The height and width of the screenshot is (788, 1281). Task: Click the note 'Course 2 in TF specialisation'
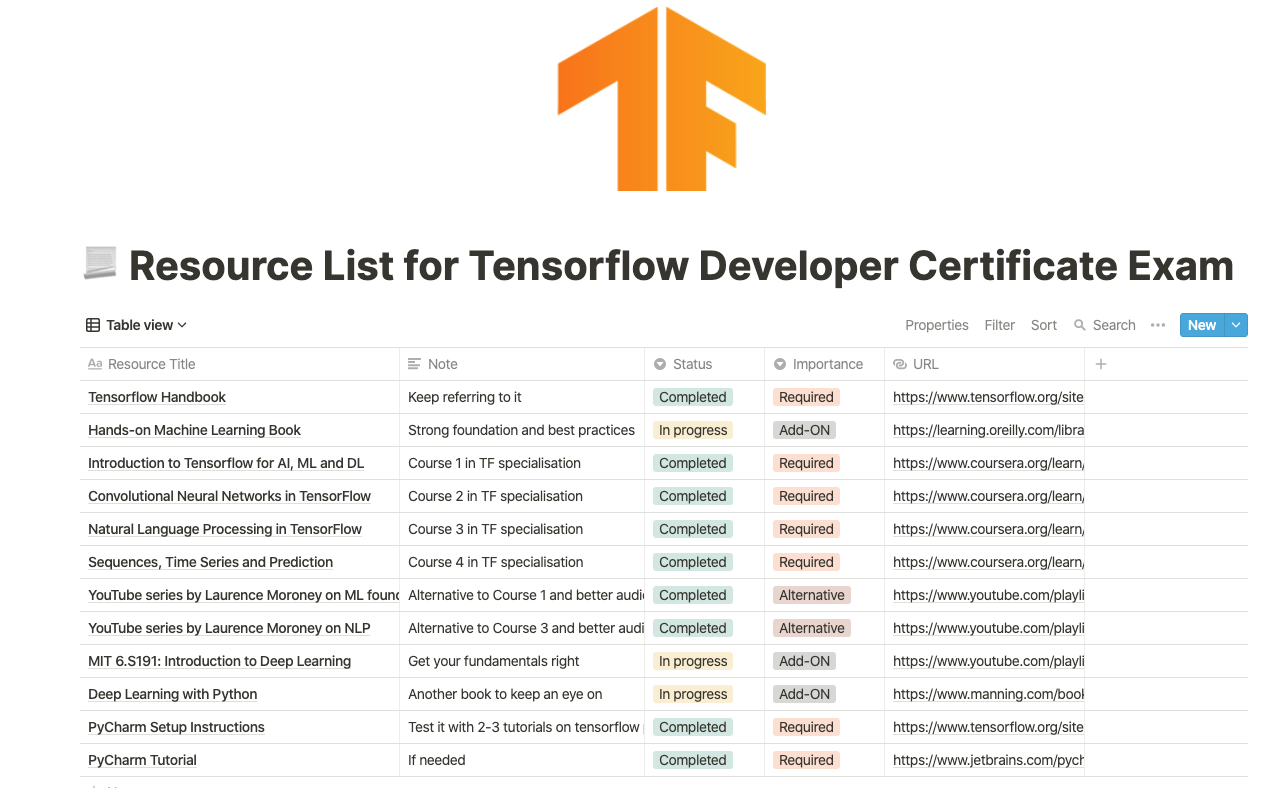click(x=494, y=496)
